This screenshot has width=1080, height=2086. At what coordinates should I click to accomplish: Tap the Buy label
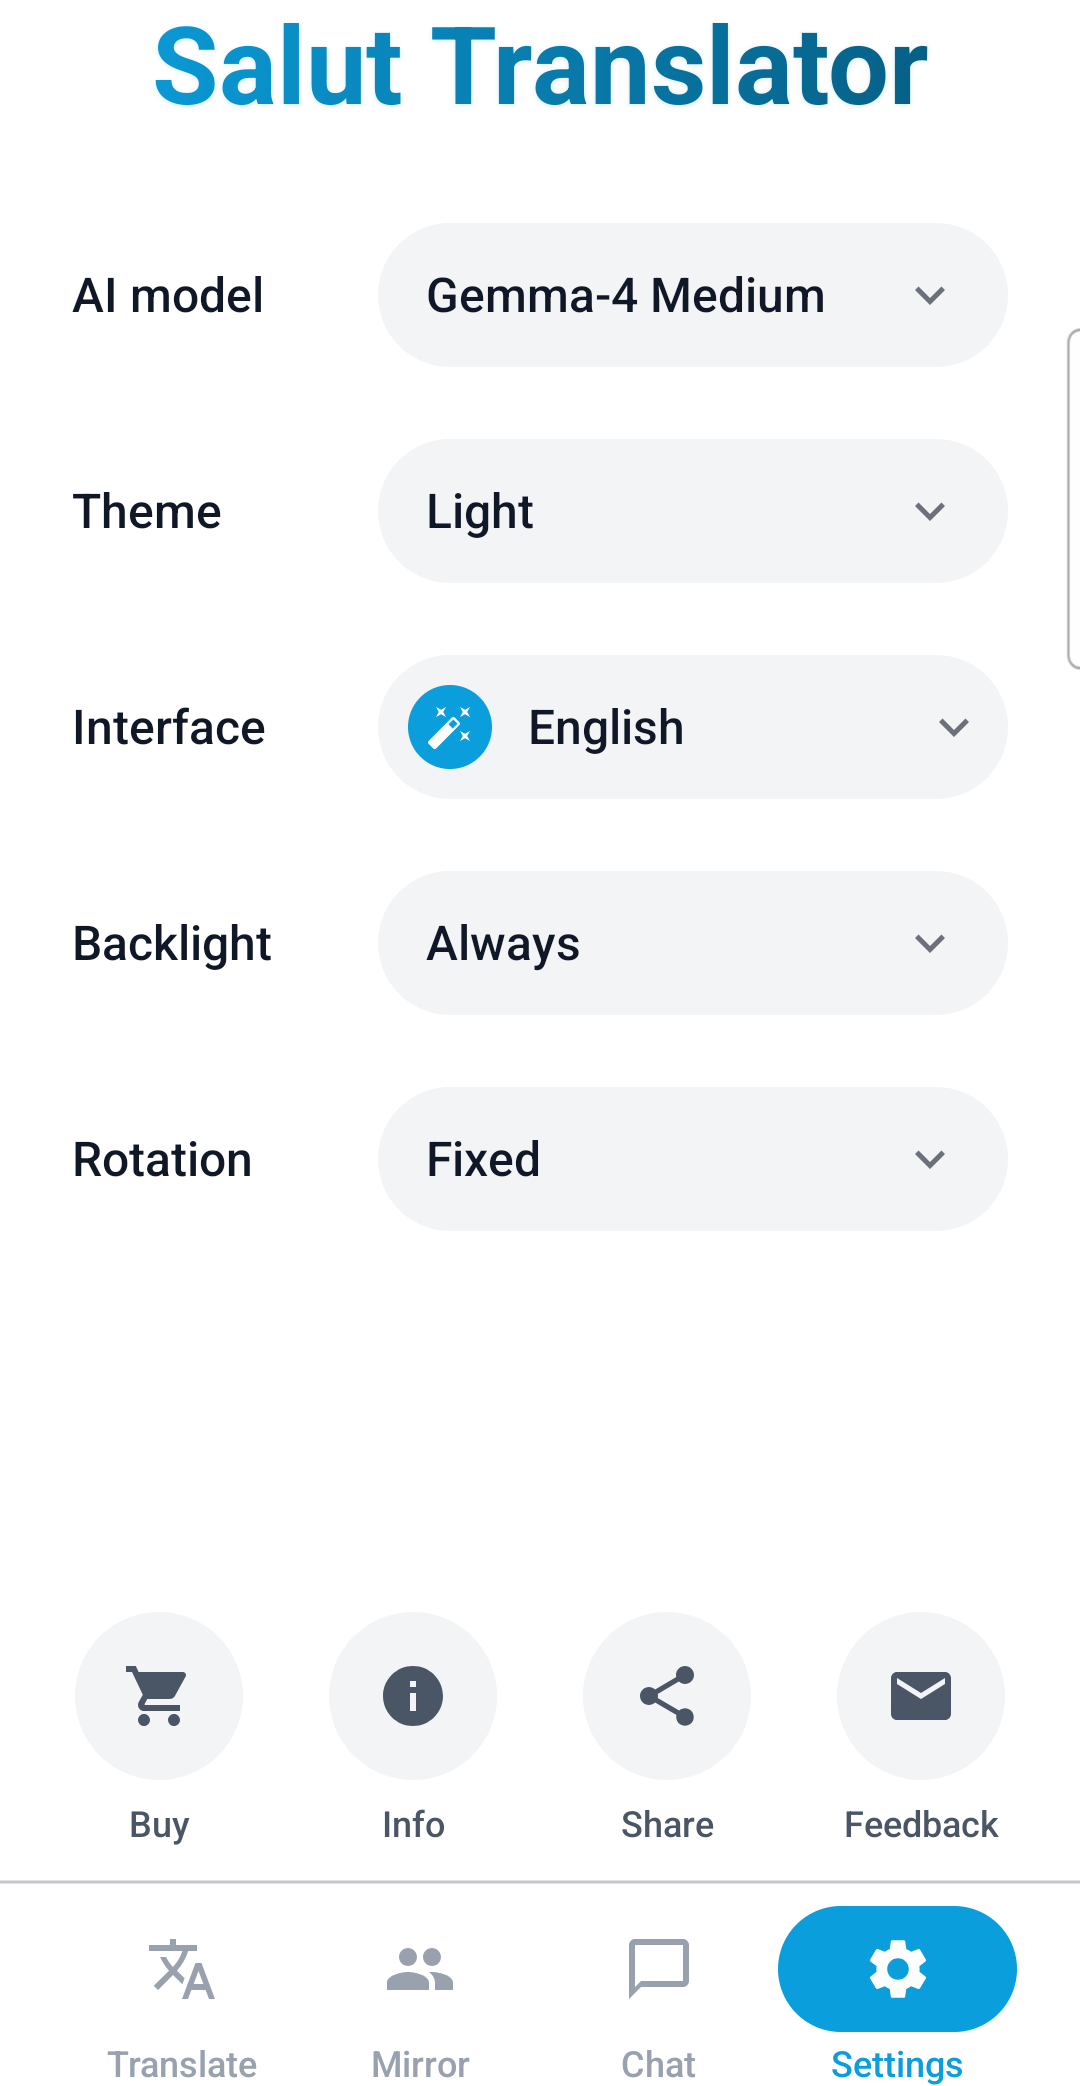click(x=158, y=1824)
